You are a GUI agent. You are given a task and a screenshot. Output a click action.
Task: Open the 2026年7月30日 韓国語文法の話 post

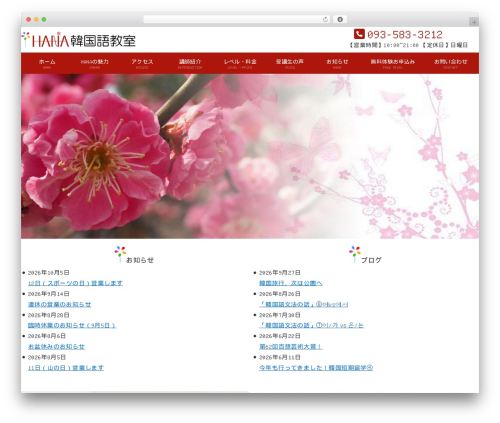[311, 325]
